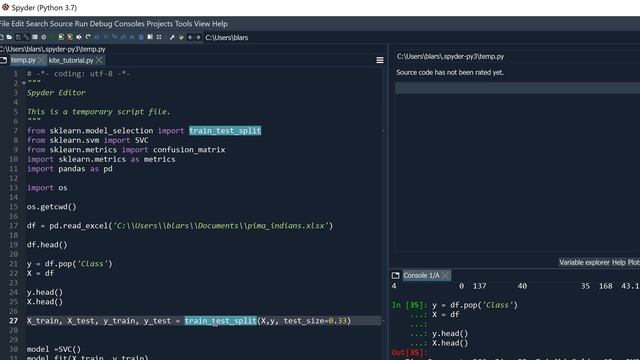Click the code analysis results filter bar
The image size is (640, 360).
click(x=517, y=88)
